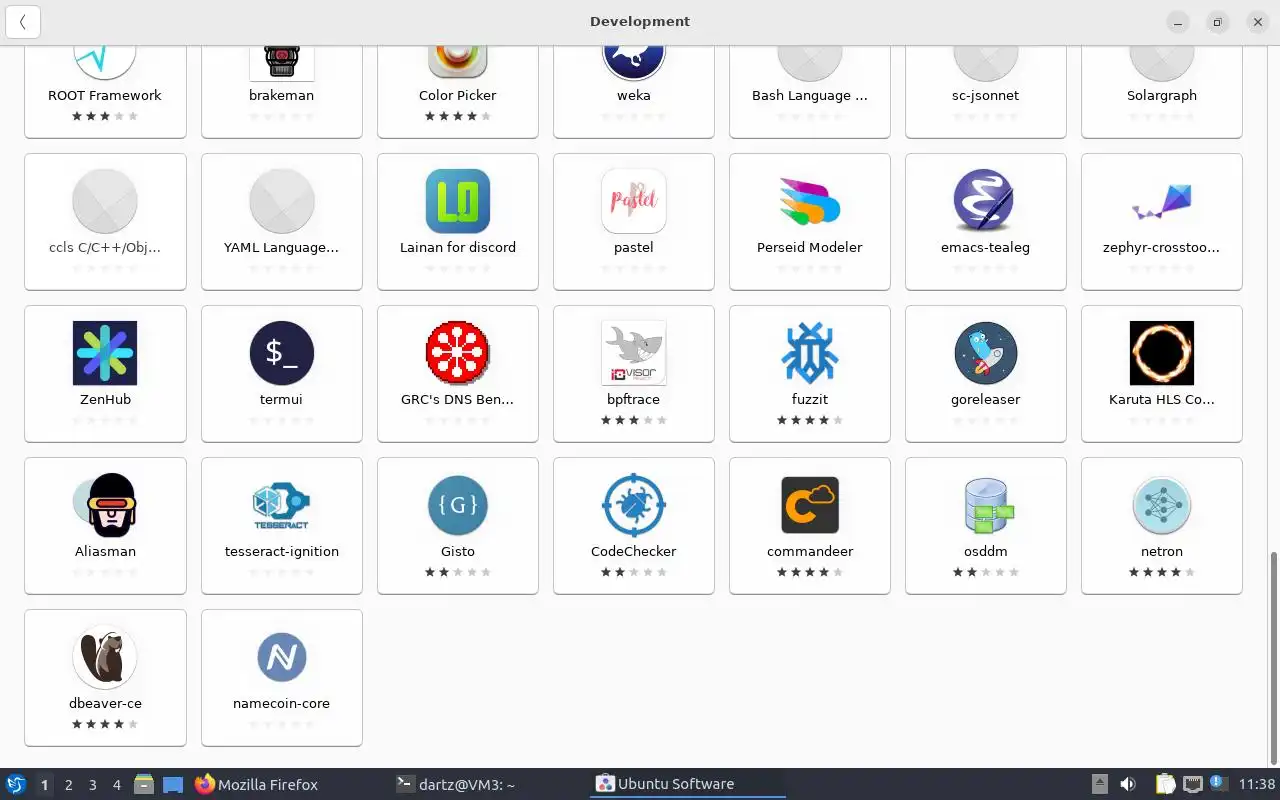Open the Lainan for discord icon
Image resolution: width=1280 pixels, height=800 pixels.
click(x=458, y=201)
